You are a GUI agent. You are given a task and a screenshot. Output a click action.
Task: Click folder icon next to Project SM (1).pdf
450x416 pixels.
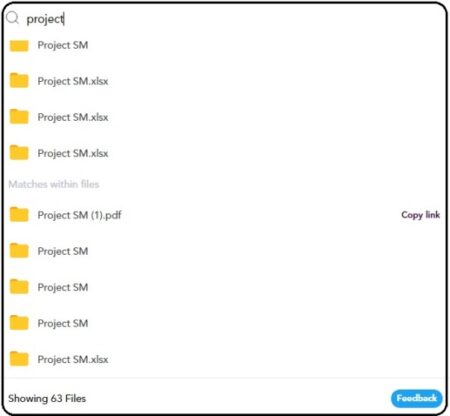(x=19, y=215)
